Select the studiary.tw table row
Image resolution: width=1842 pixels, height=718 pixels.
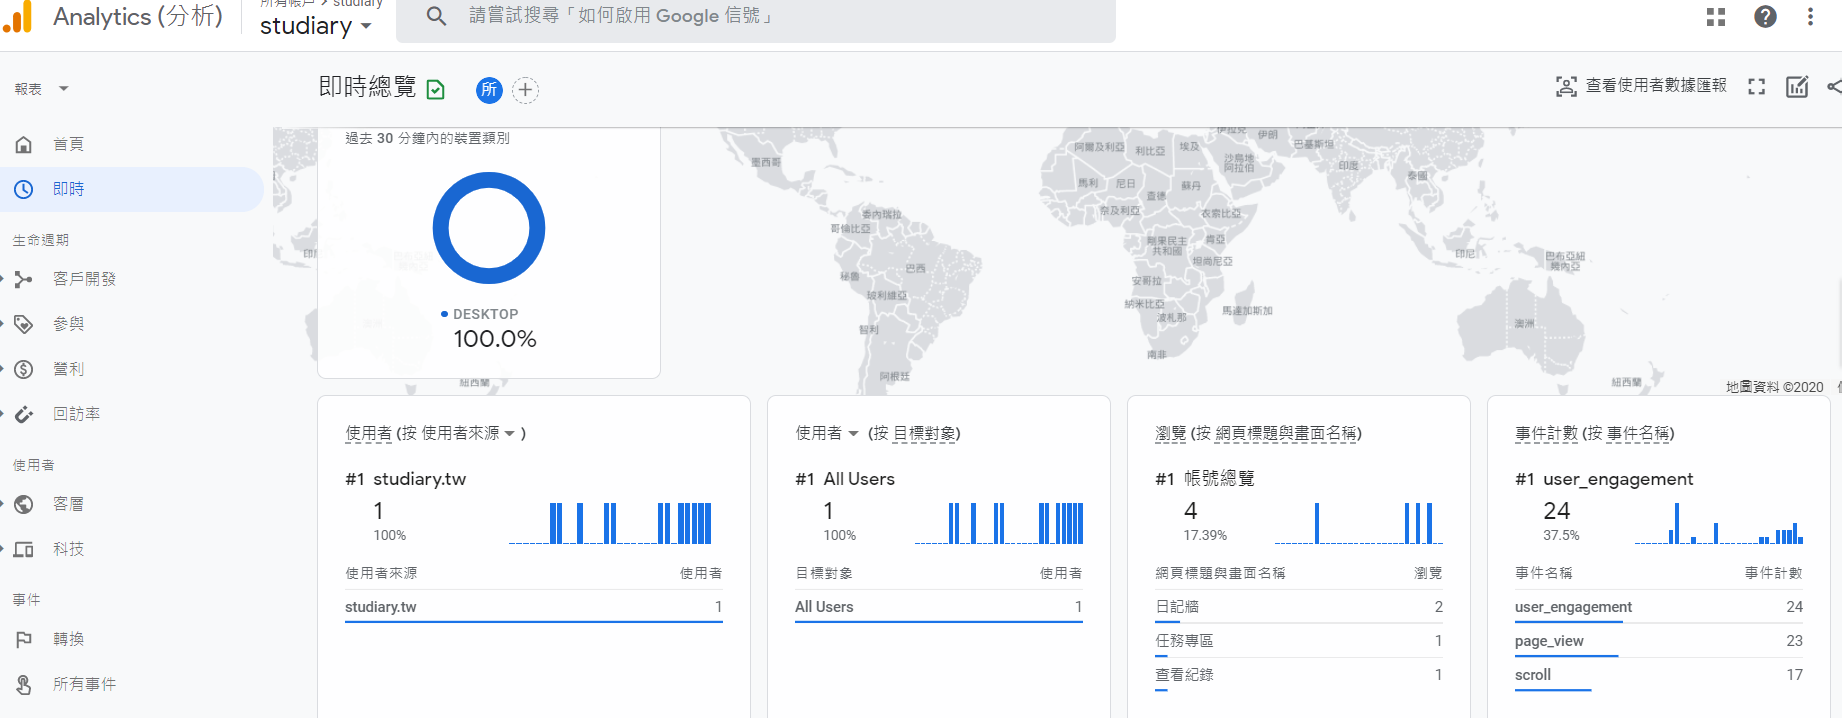click(534, 607)
